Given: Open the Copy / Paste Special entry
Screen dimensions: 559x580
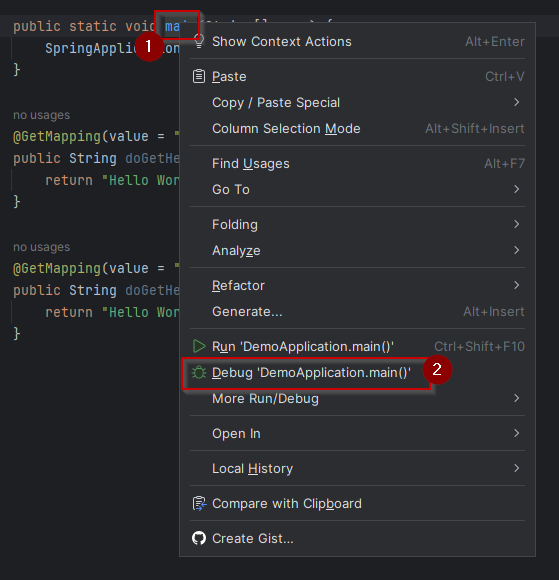Looking at the screenshot, I should (357, 102).
